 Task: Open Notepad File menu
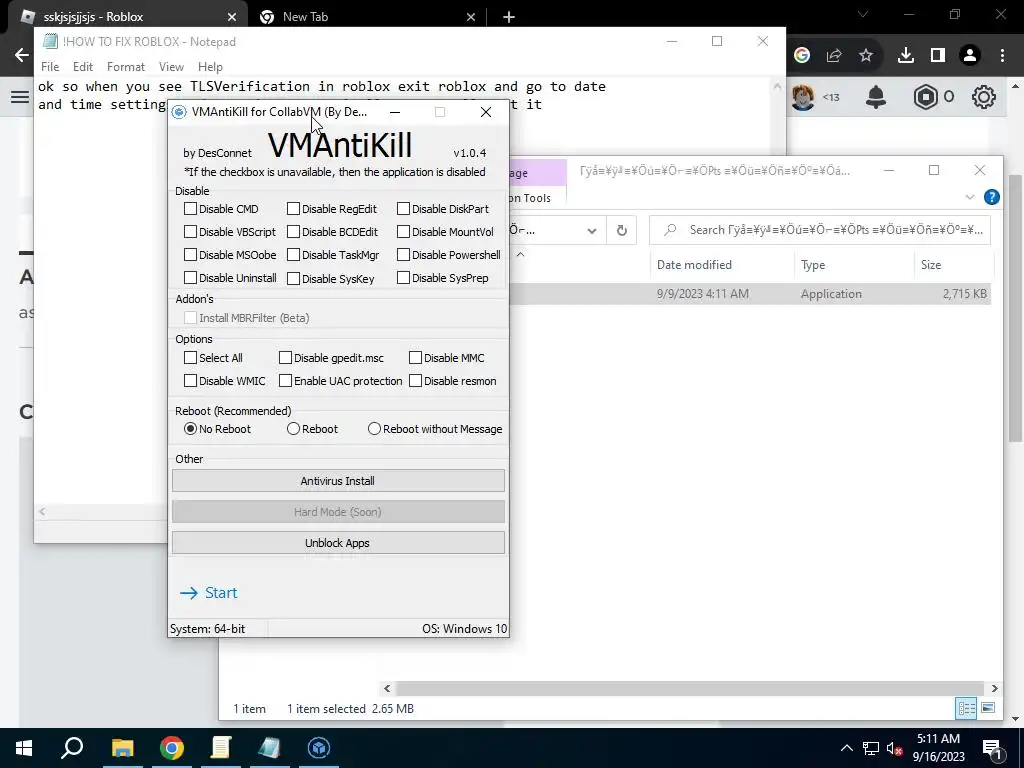coord(50,67)
